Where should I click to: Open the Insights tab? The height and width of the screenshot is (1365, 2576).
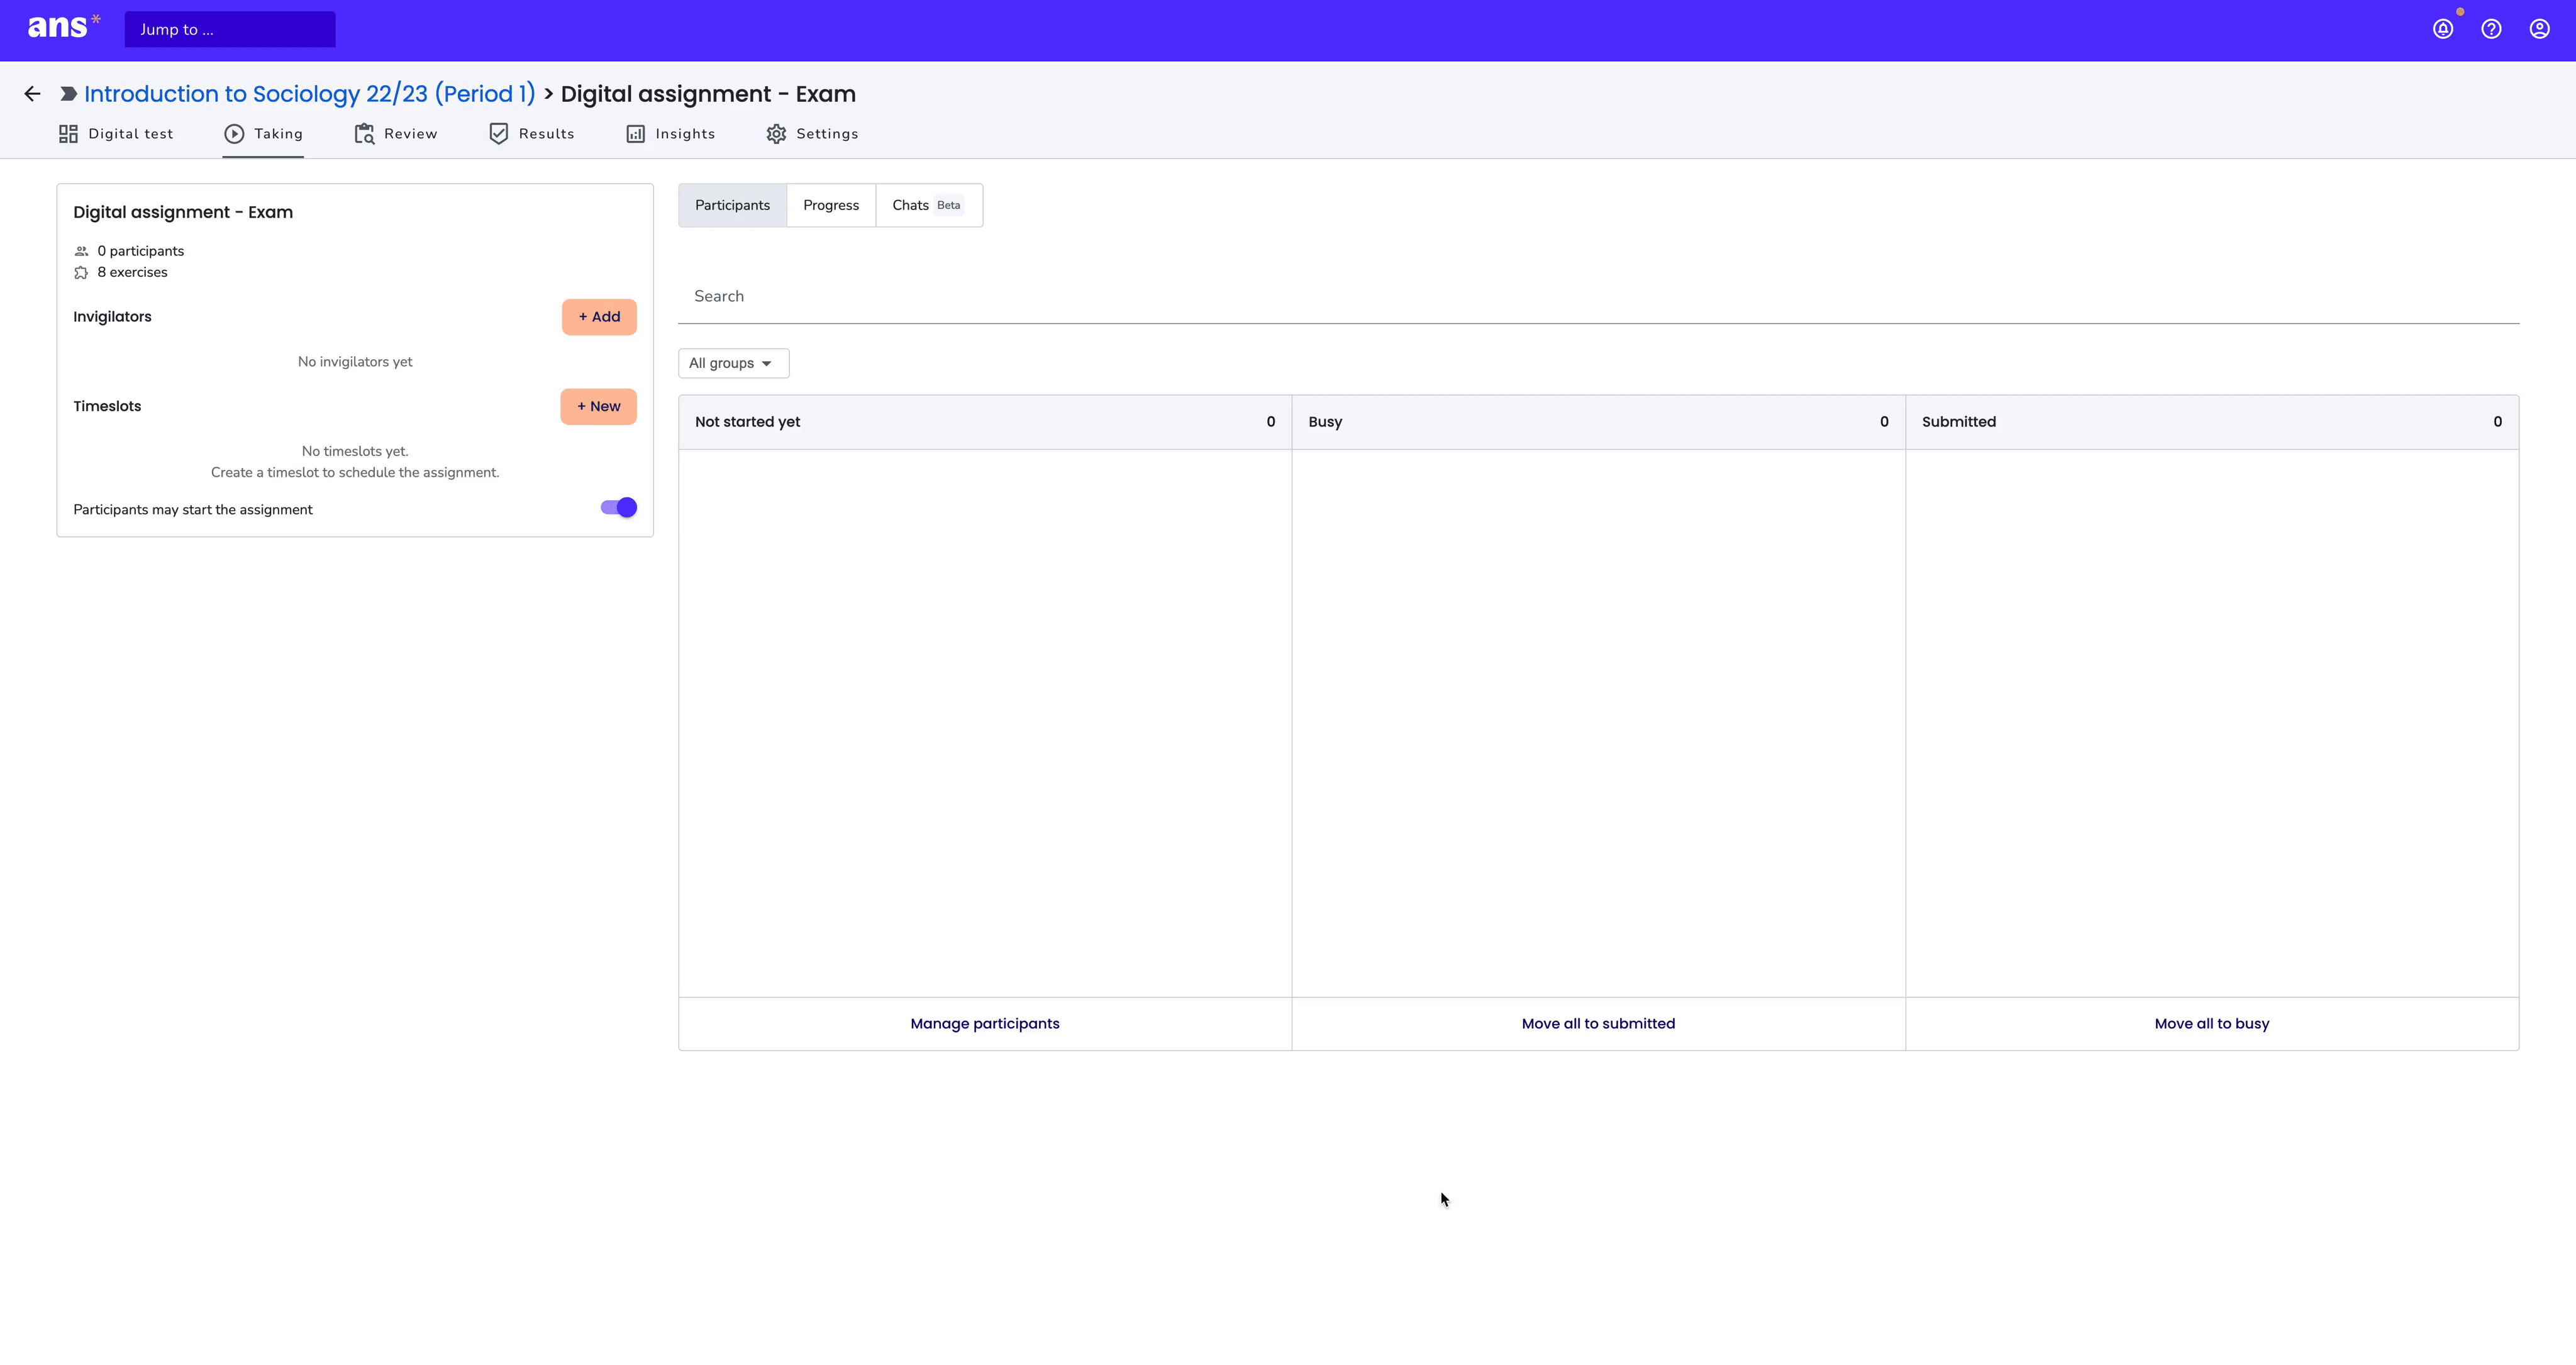(670, 134)
